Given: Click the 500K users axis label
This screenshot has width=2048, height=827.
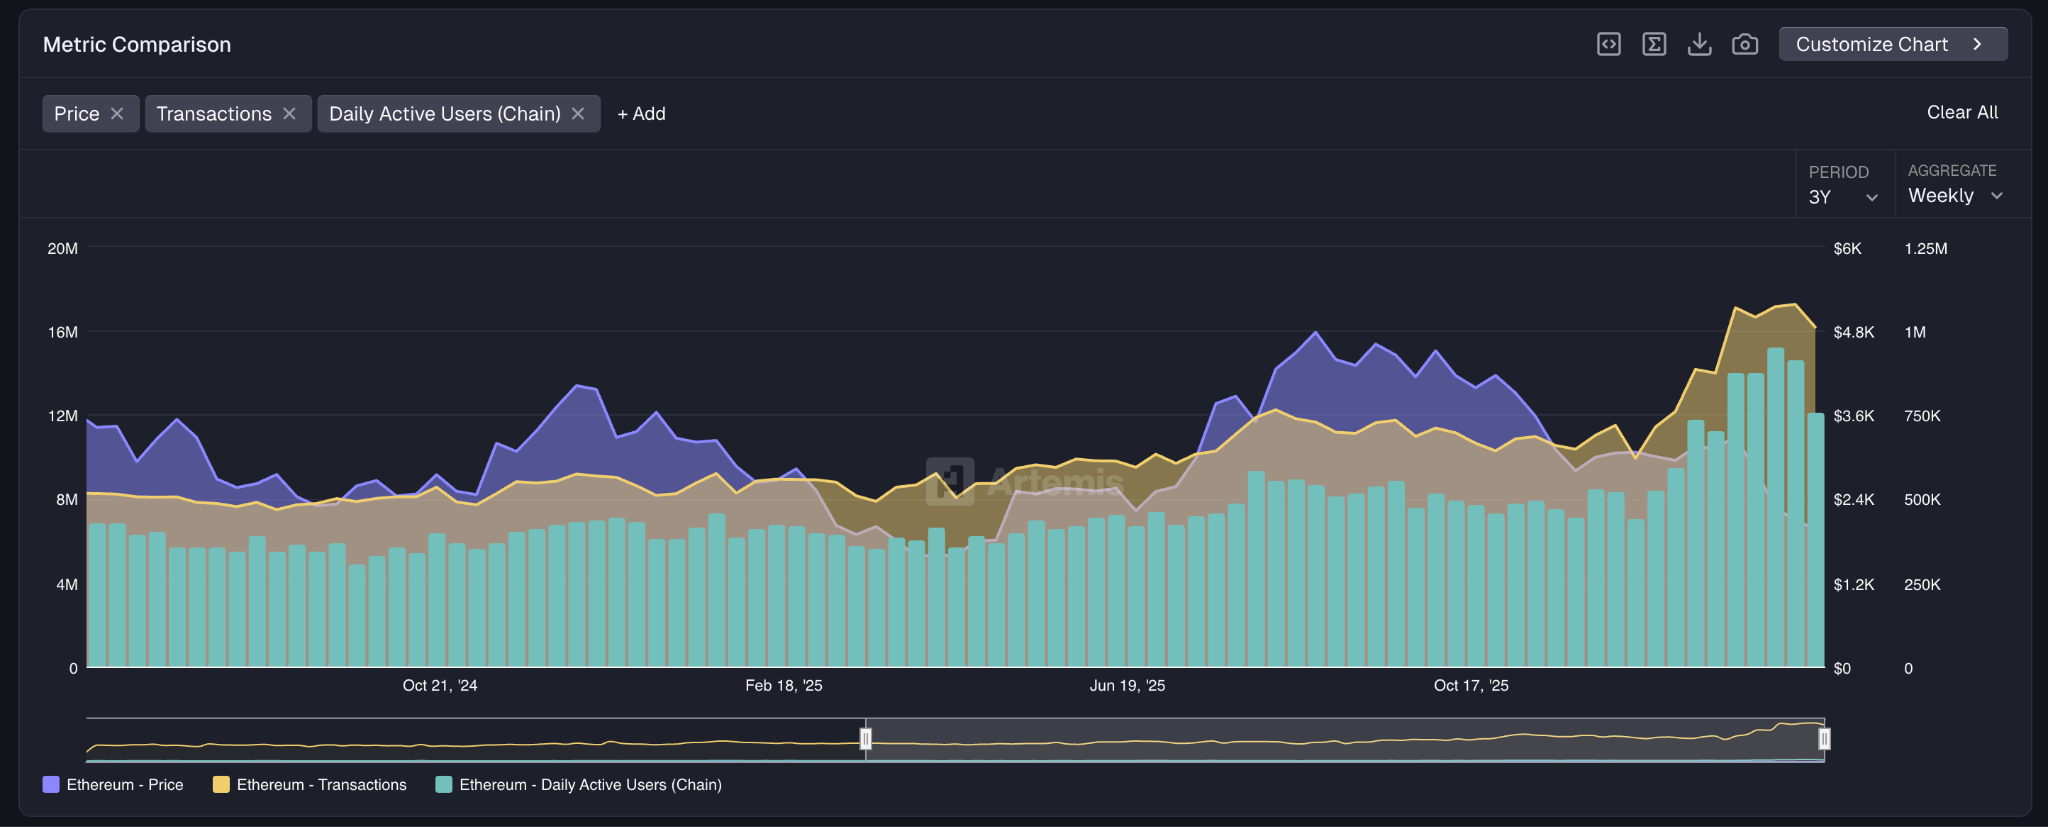Looking at the screenshot, I should [1922, 500].
